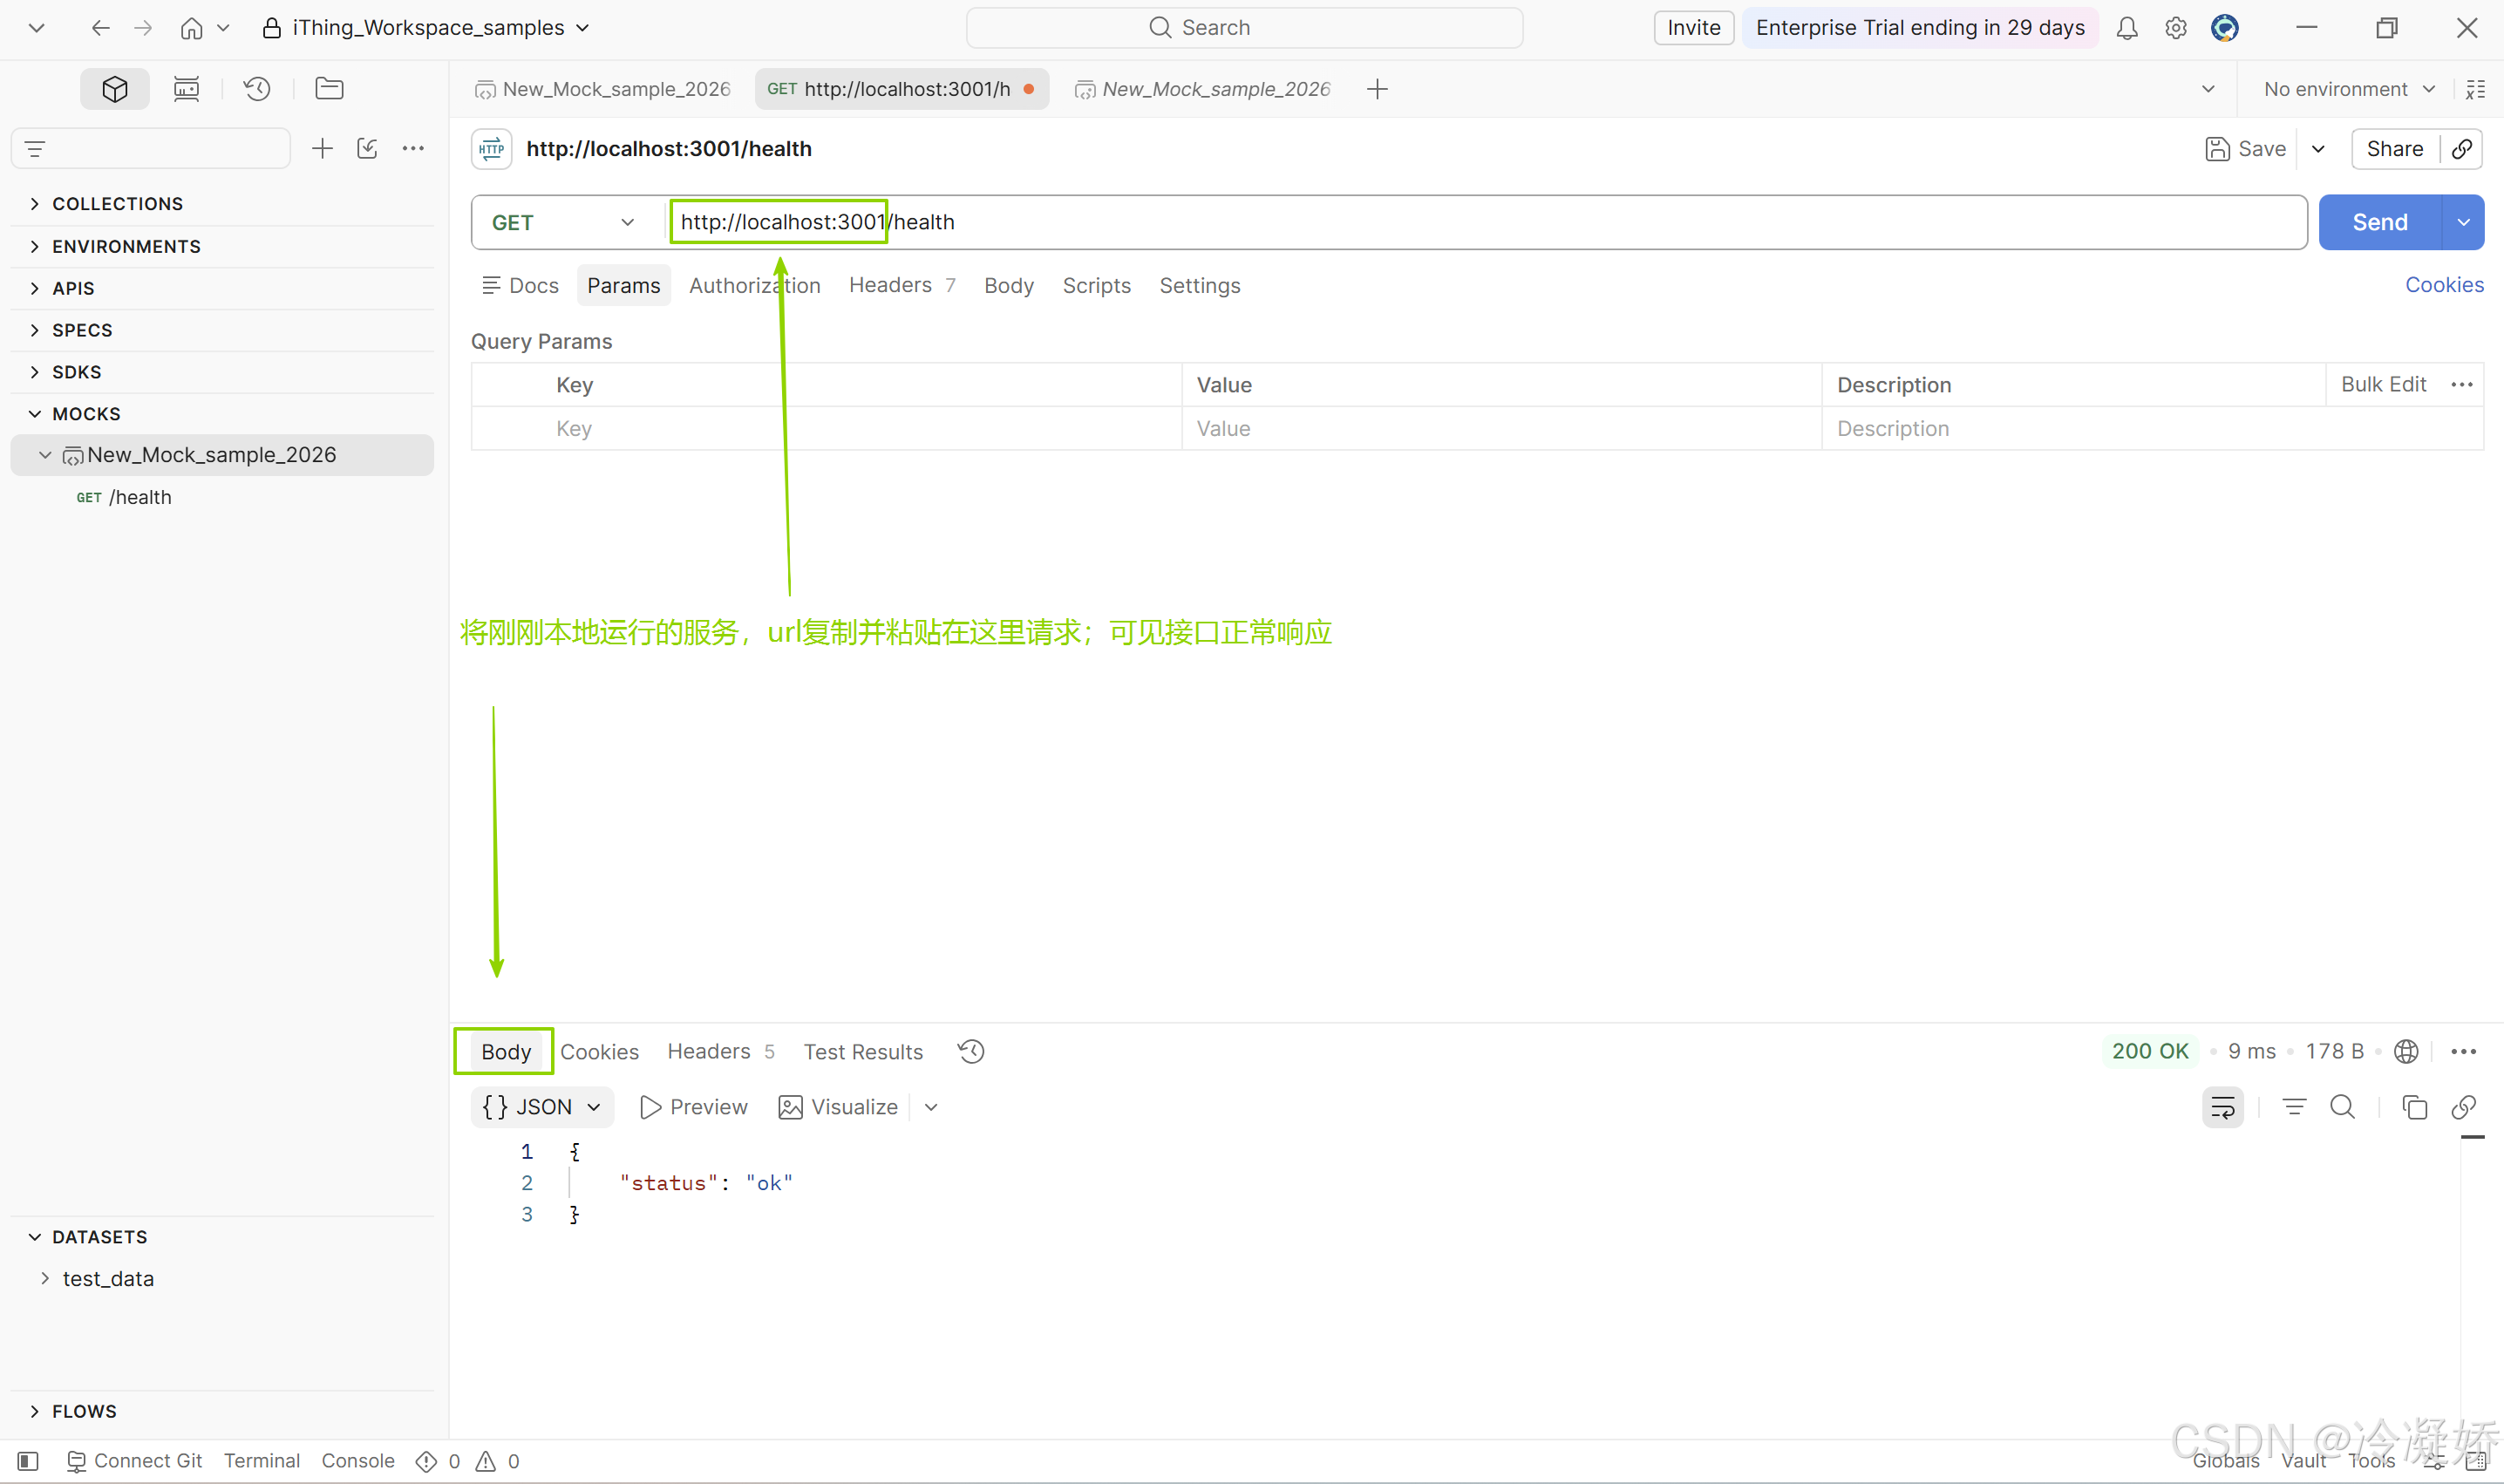
Task: Open the No environment dropdown
Action: coord(2348,89)
